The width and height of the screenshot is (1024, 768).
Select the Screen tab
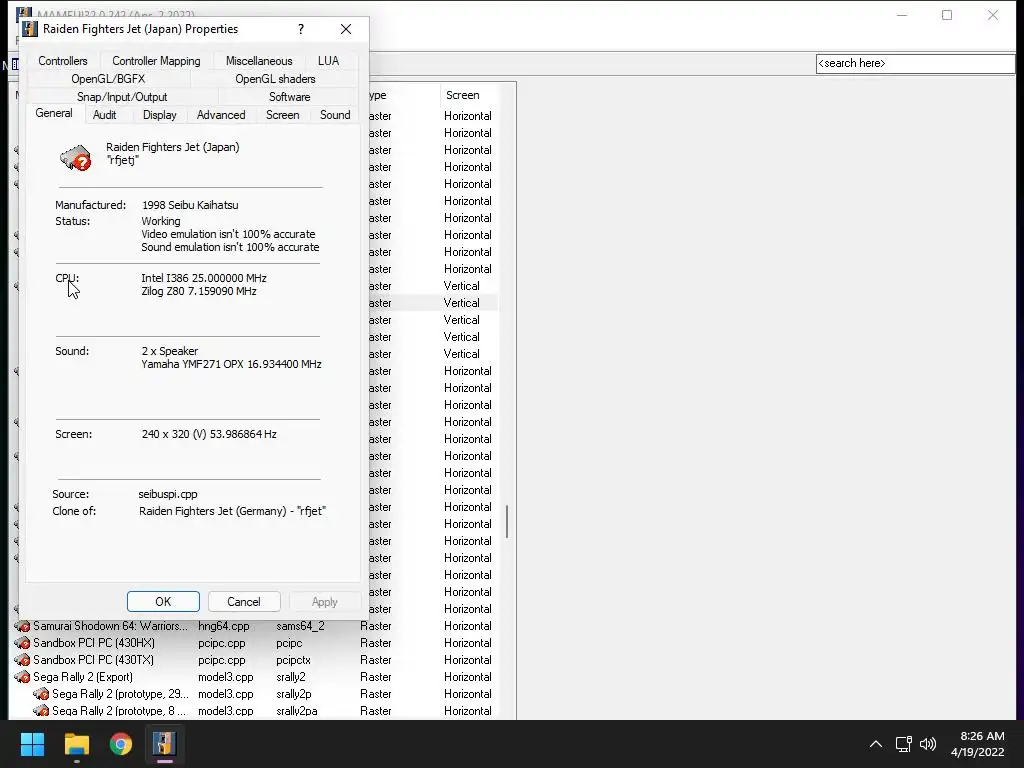pyautogui.click(x=282, y=115)
